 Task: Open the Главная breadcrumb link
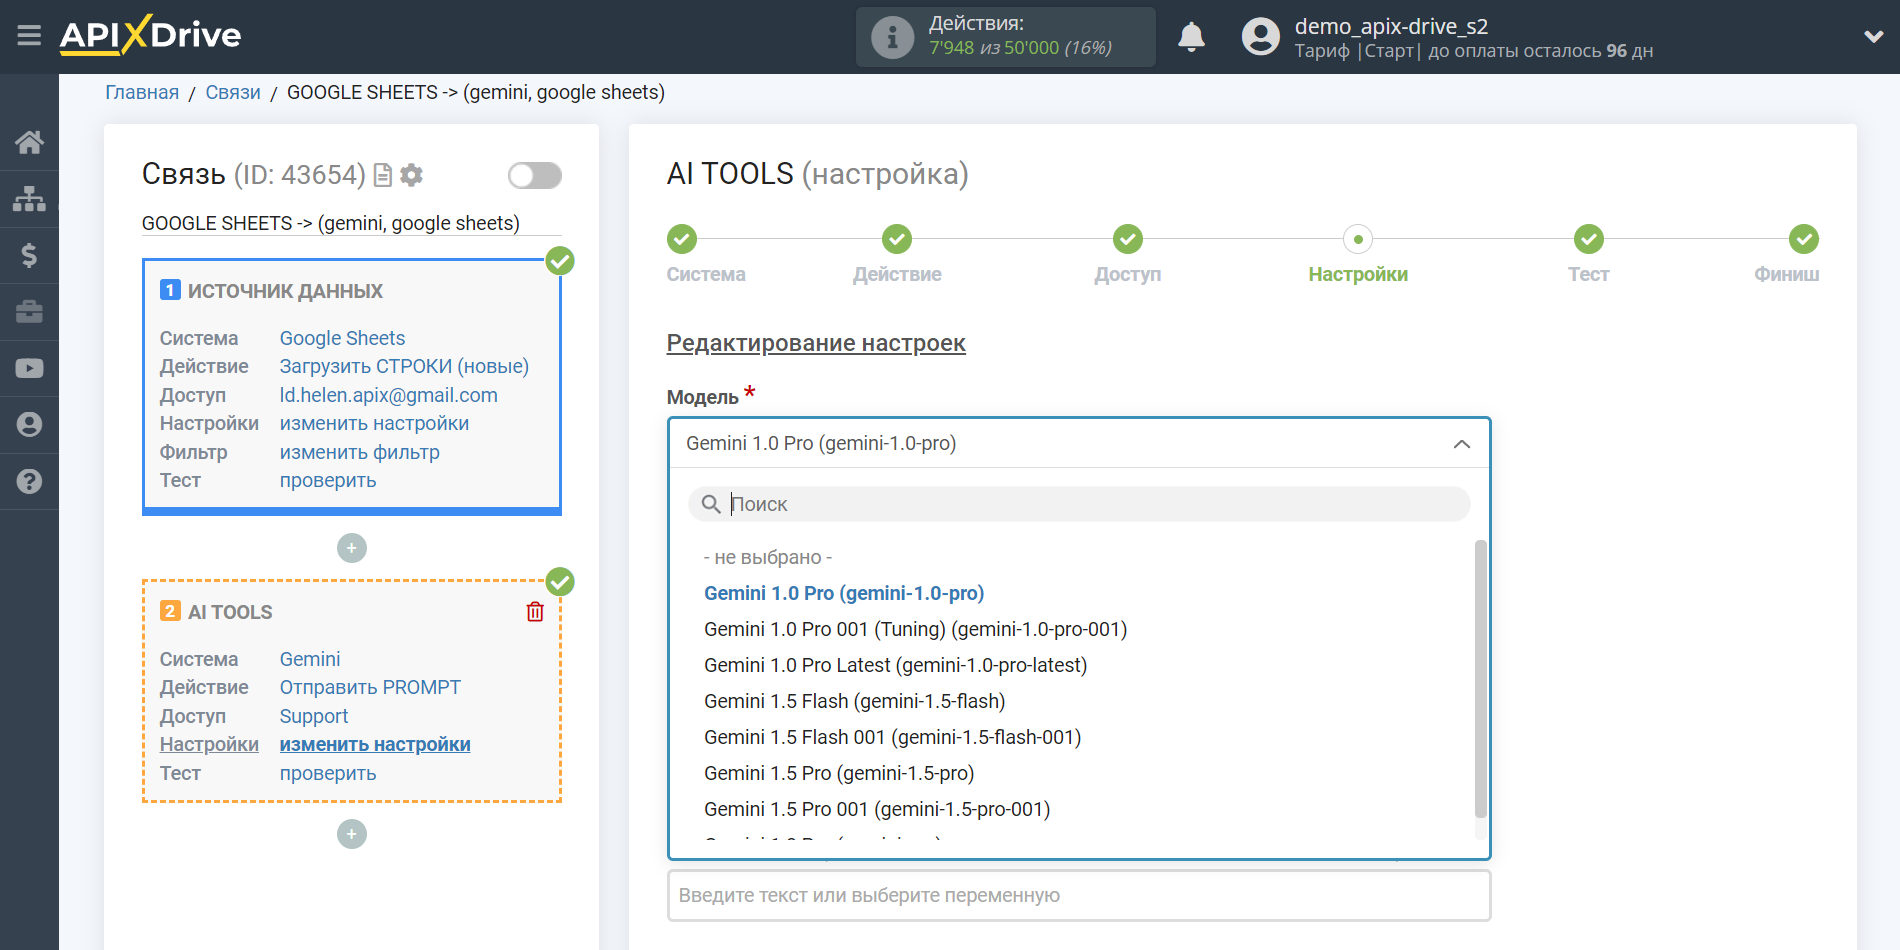click(142, 92)
